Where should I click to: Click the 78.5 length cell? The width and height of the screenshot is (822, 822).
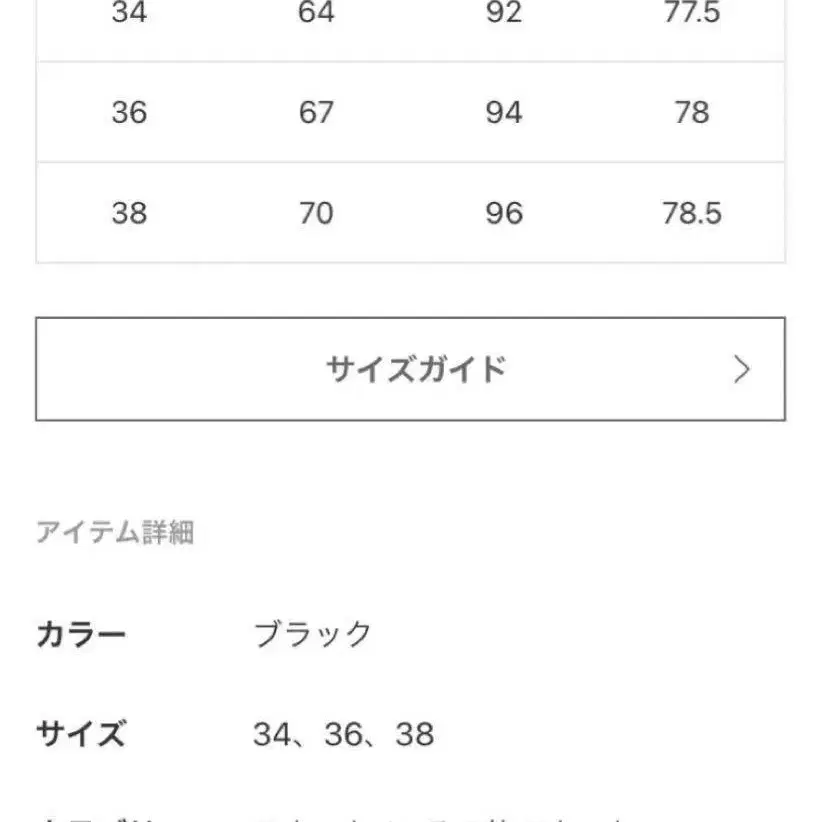[x=691, y=213]
